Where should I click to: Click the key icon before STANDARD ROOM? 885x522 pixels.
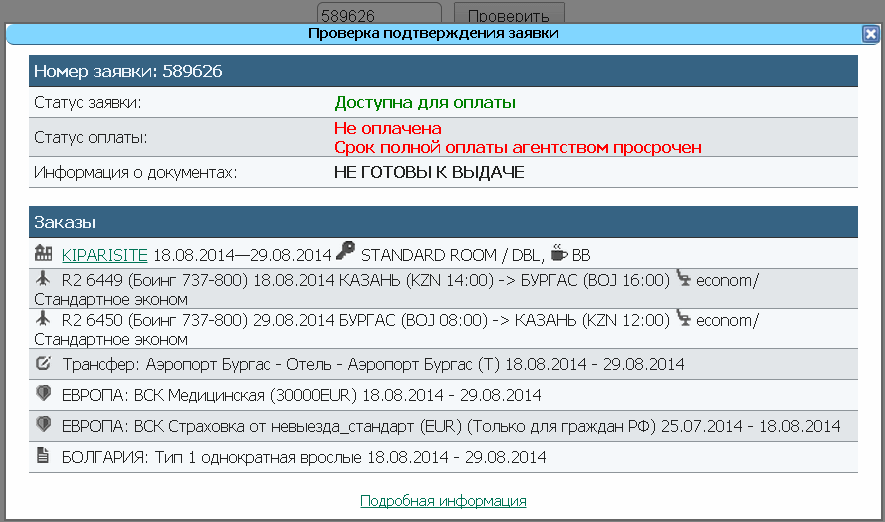click(x=345, y=253)
